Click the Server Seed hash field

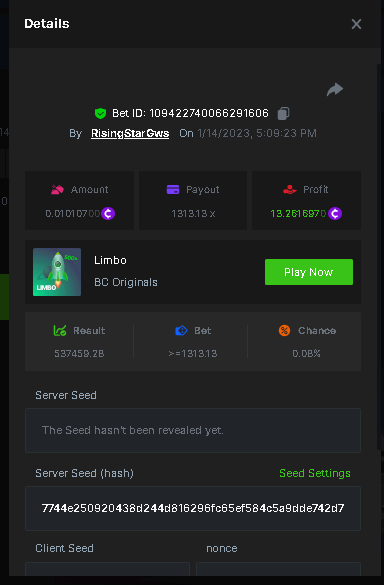[193, 508]
